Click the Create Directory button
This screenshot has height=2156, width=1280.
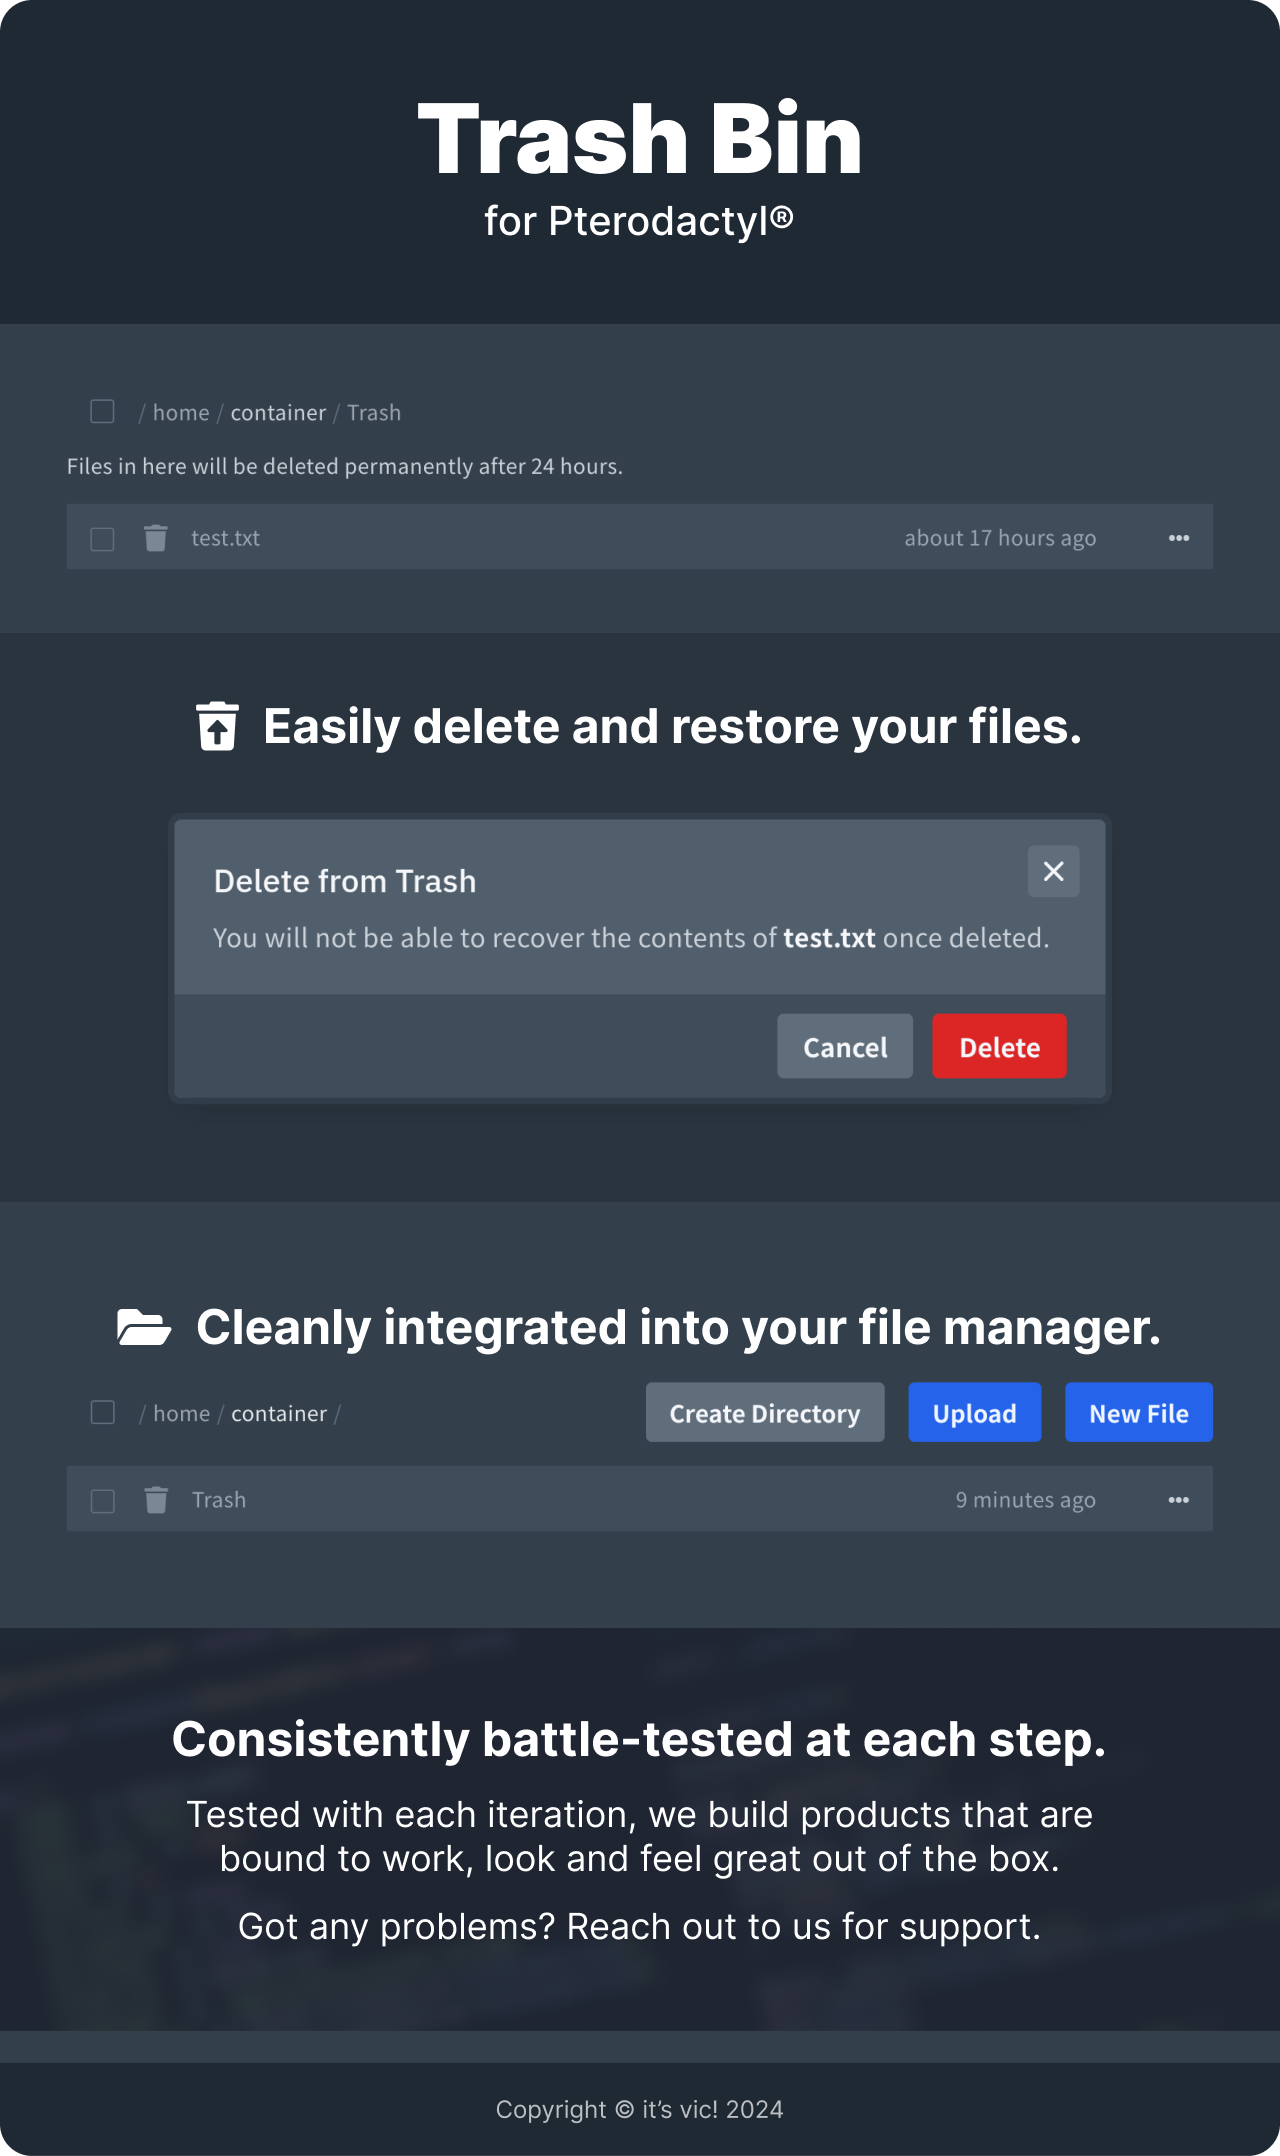[x=764, y=1413]
